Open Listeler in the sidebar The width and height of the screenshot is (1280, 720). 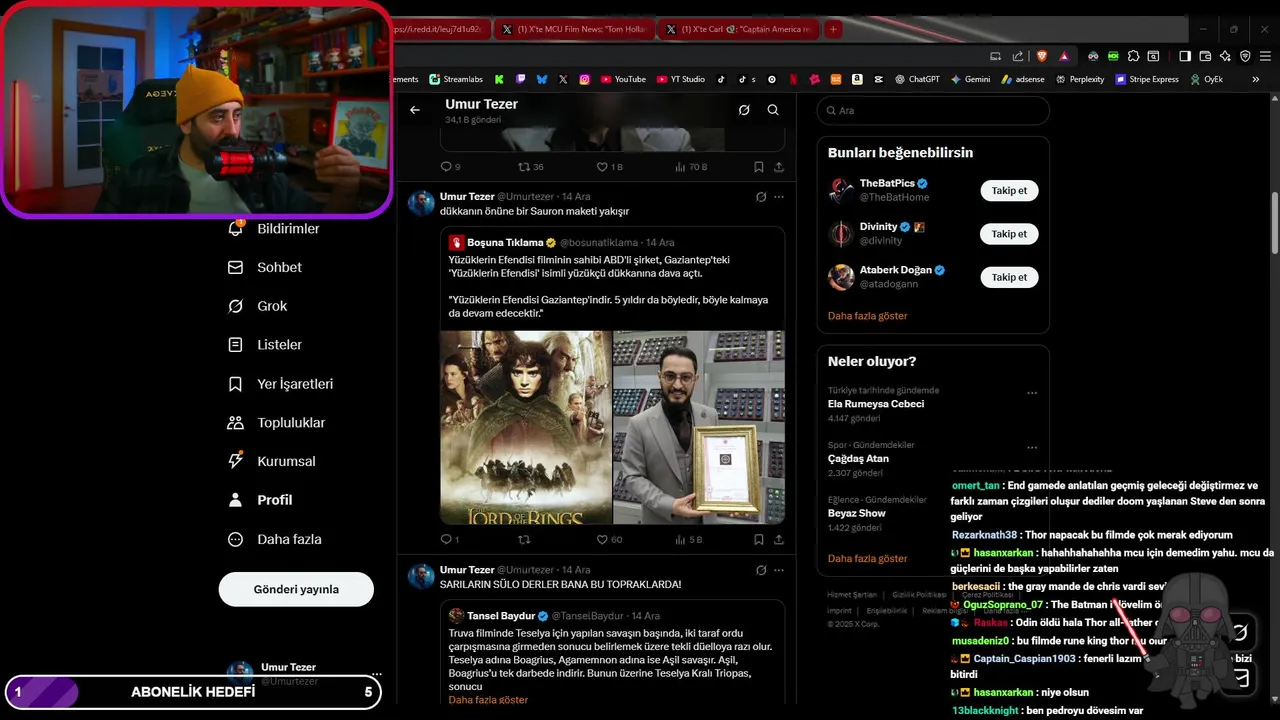click(x=264, y=345)
